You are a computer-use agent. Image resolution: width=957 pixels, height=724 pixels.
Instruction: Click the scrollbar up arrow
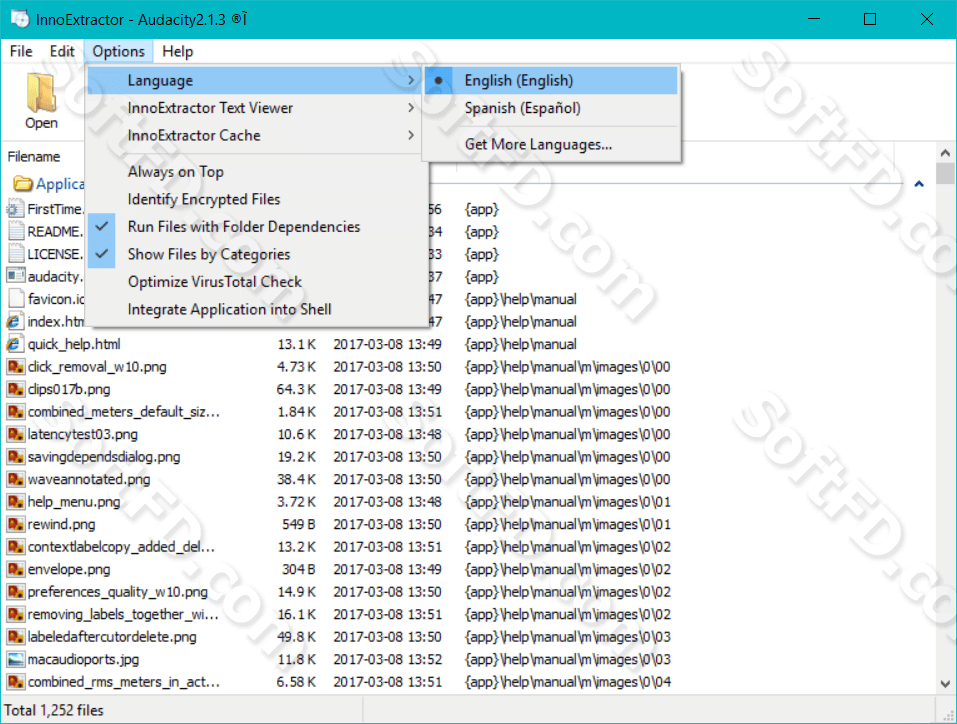945,153
